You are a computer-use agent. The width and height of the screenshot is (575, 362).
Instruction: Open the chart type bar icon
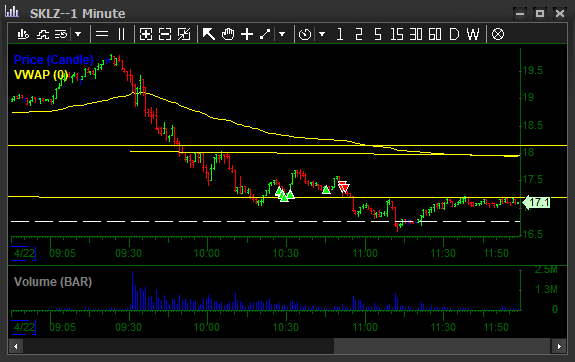click(x=23, y=34)
